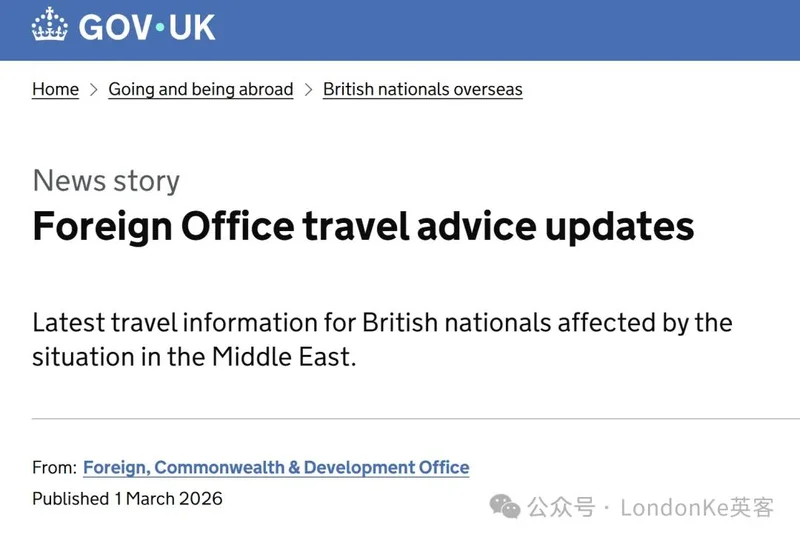The image size is (800, 540).
Task: Click the Middle East travel summary paragraph
Action: tap(382, 339)
